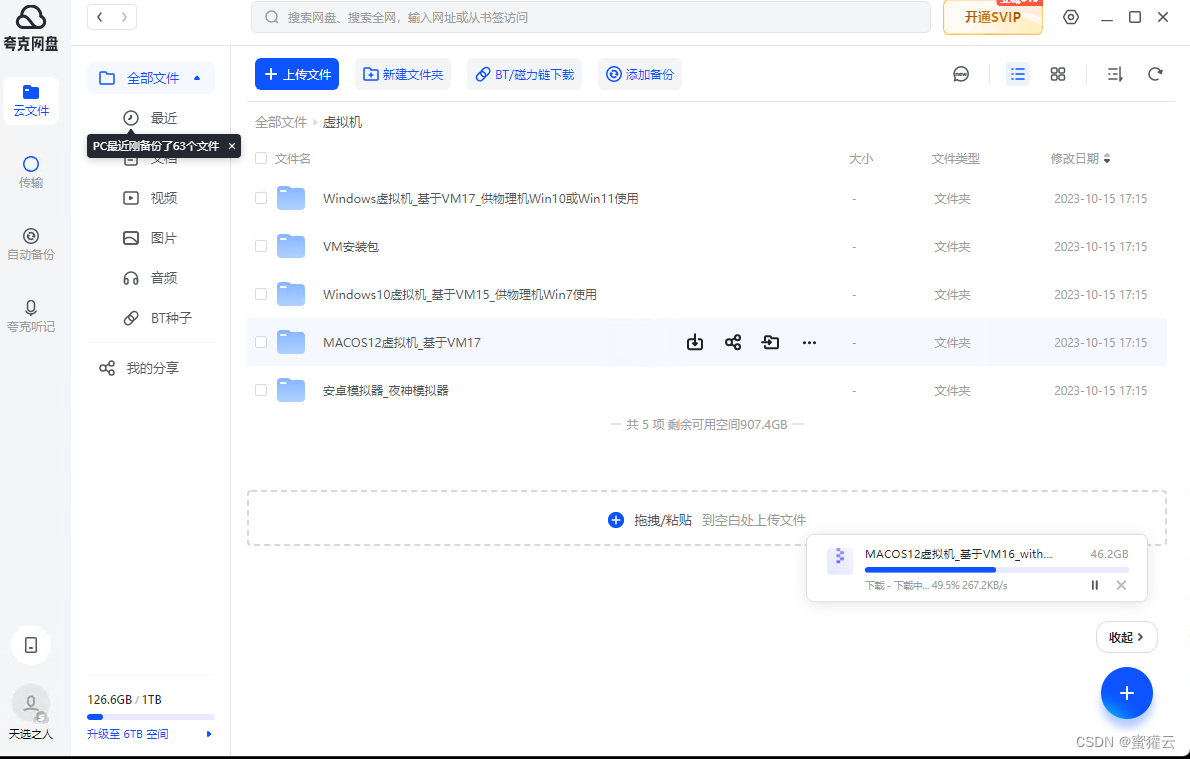
Task: Open 我的分享 my shares
Action: [x=139, y=368]
